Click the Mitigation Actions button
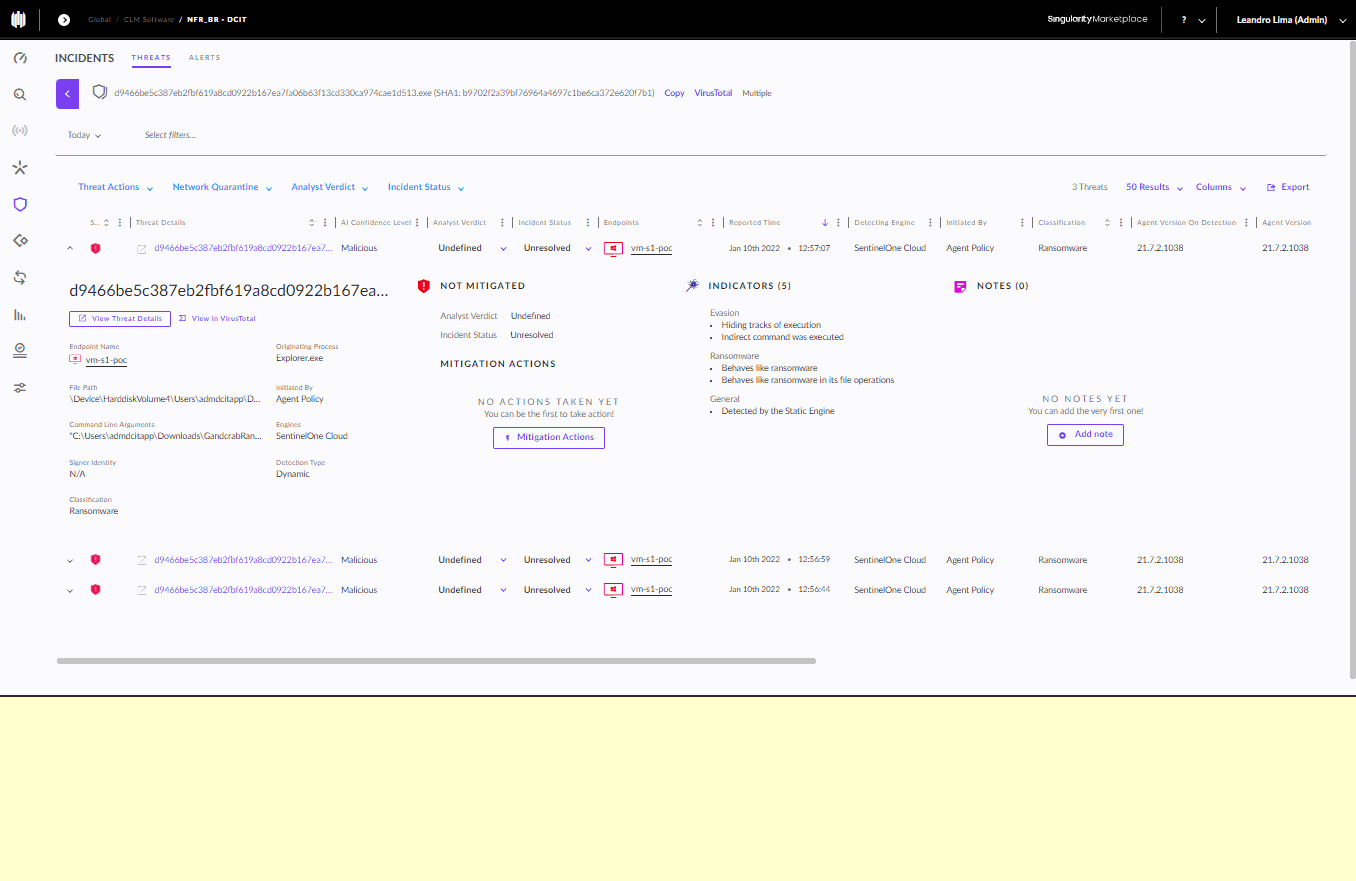Image resolution: width=1356 pixels, height=881 pixels. tap(549, 437)
